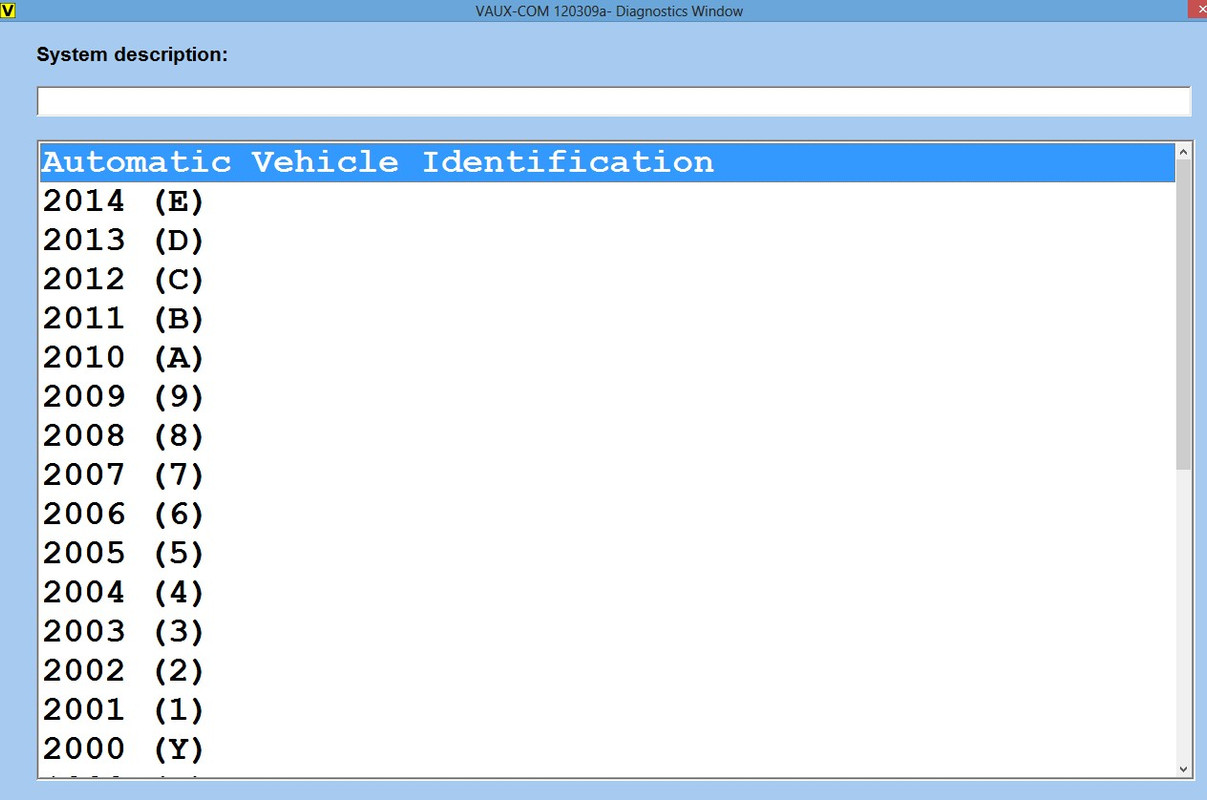This screenshot has height=800, width=1207.
Task: Click the System description input field
Action: point(614,101)
